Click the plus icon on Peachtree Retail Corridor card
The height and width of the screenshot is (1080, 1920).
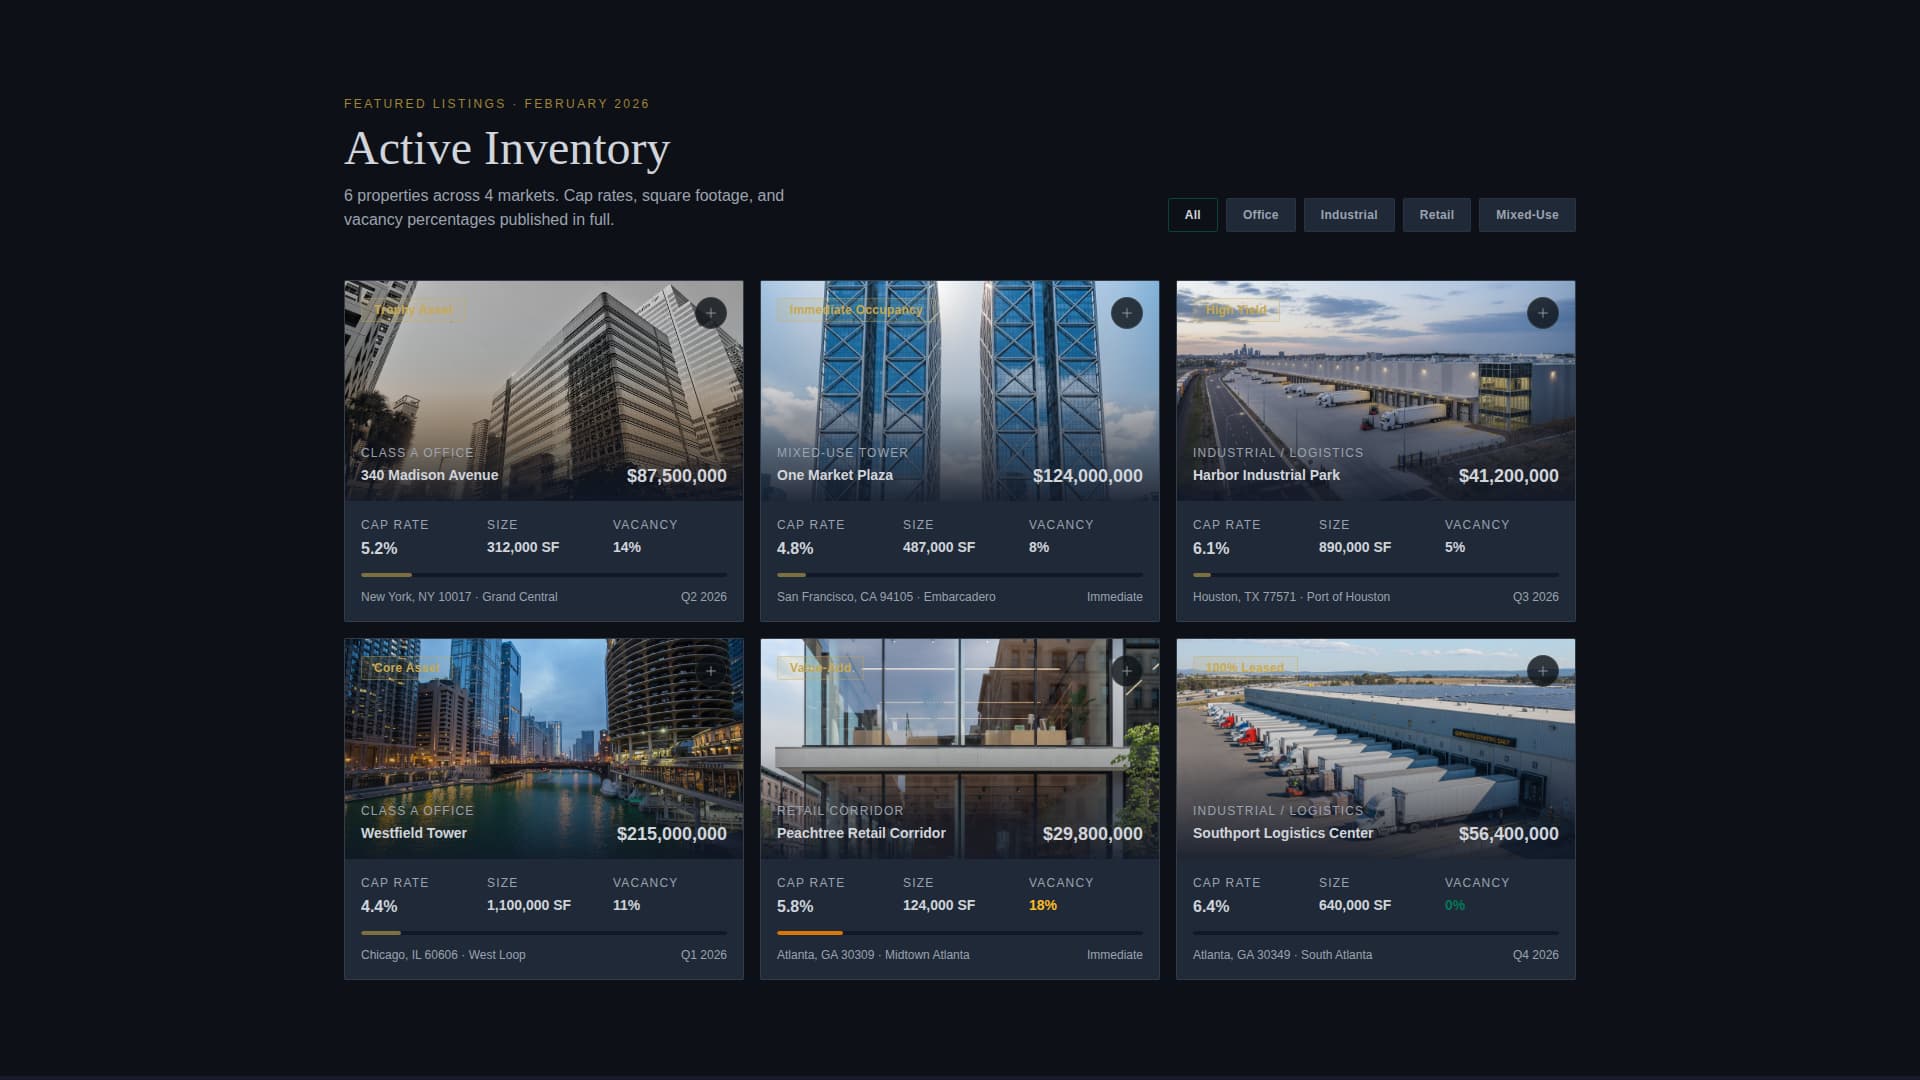tap(1126, 671)
